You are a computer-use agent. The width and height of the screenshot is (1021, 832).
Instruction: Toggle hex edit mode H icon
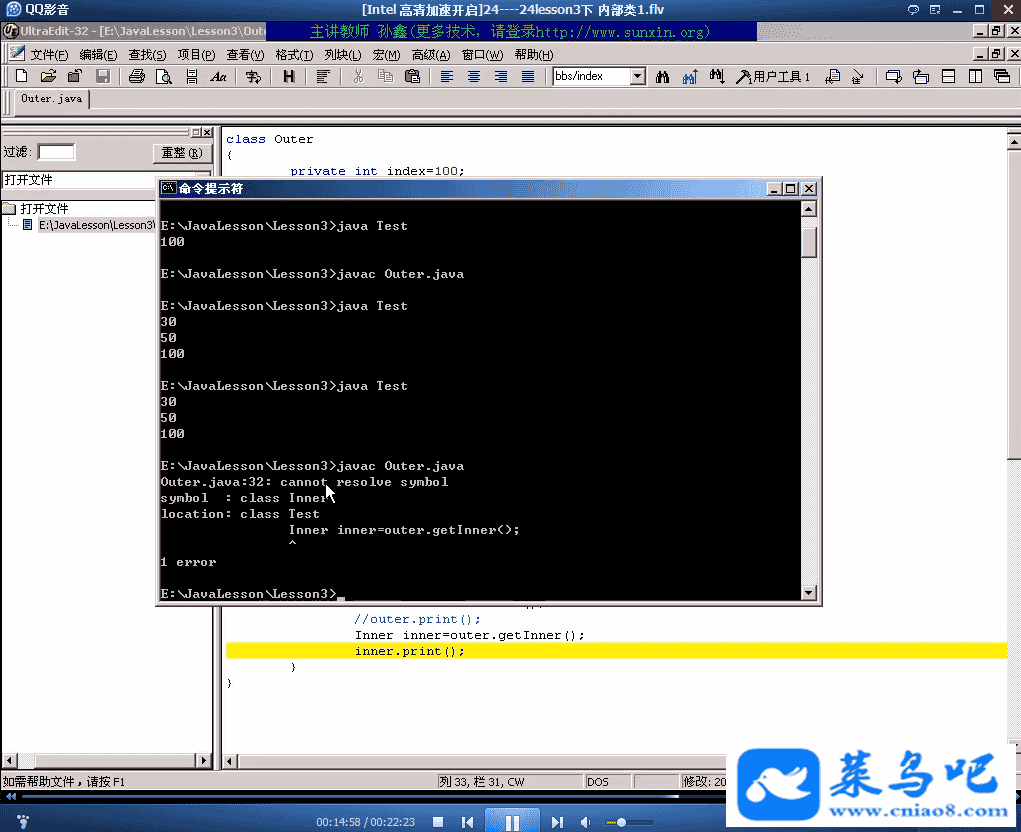click(x=289, y=76)
